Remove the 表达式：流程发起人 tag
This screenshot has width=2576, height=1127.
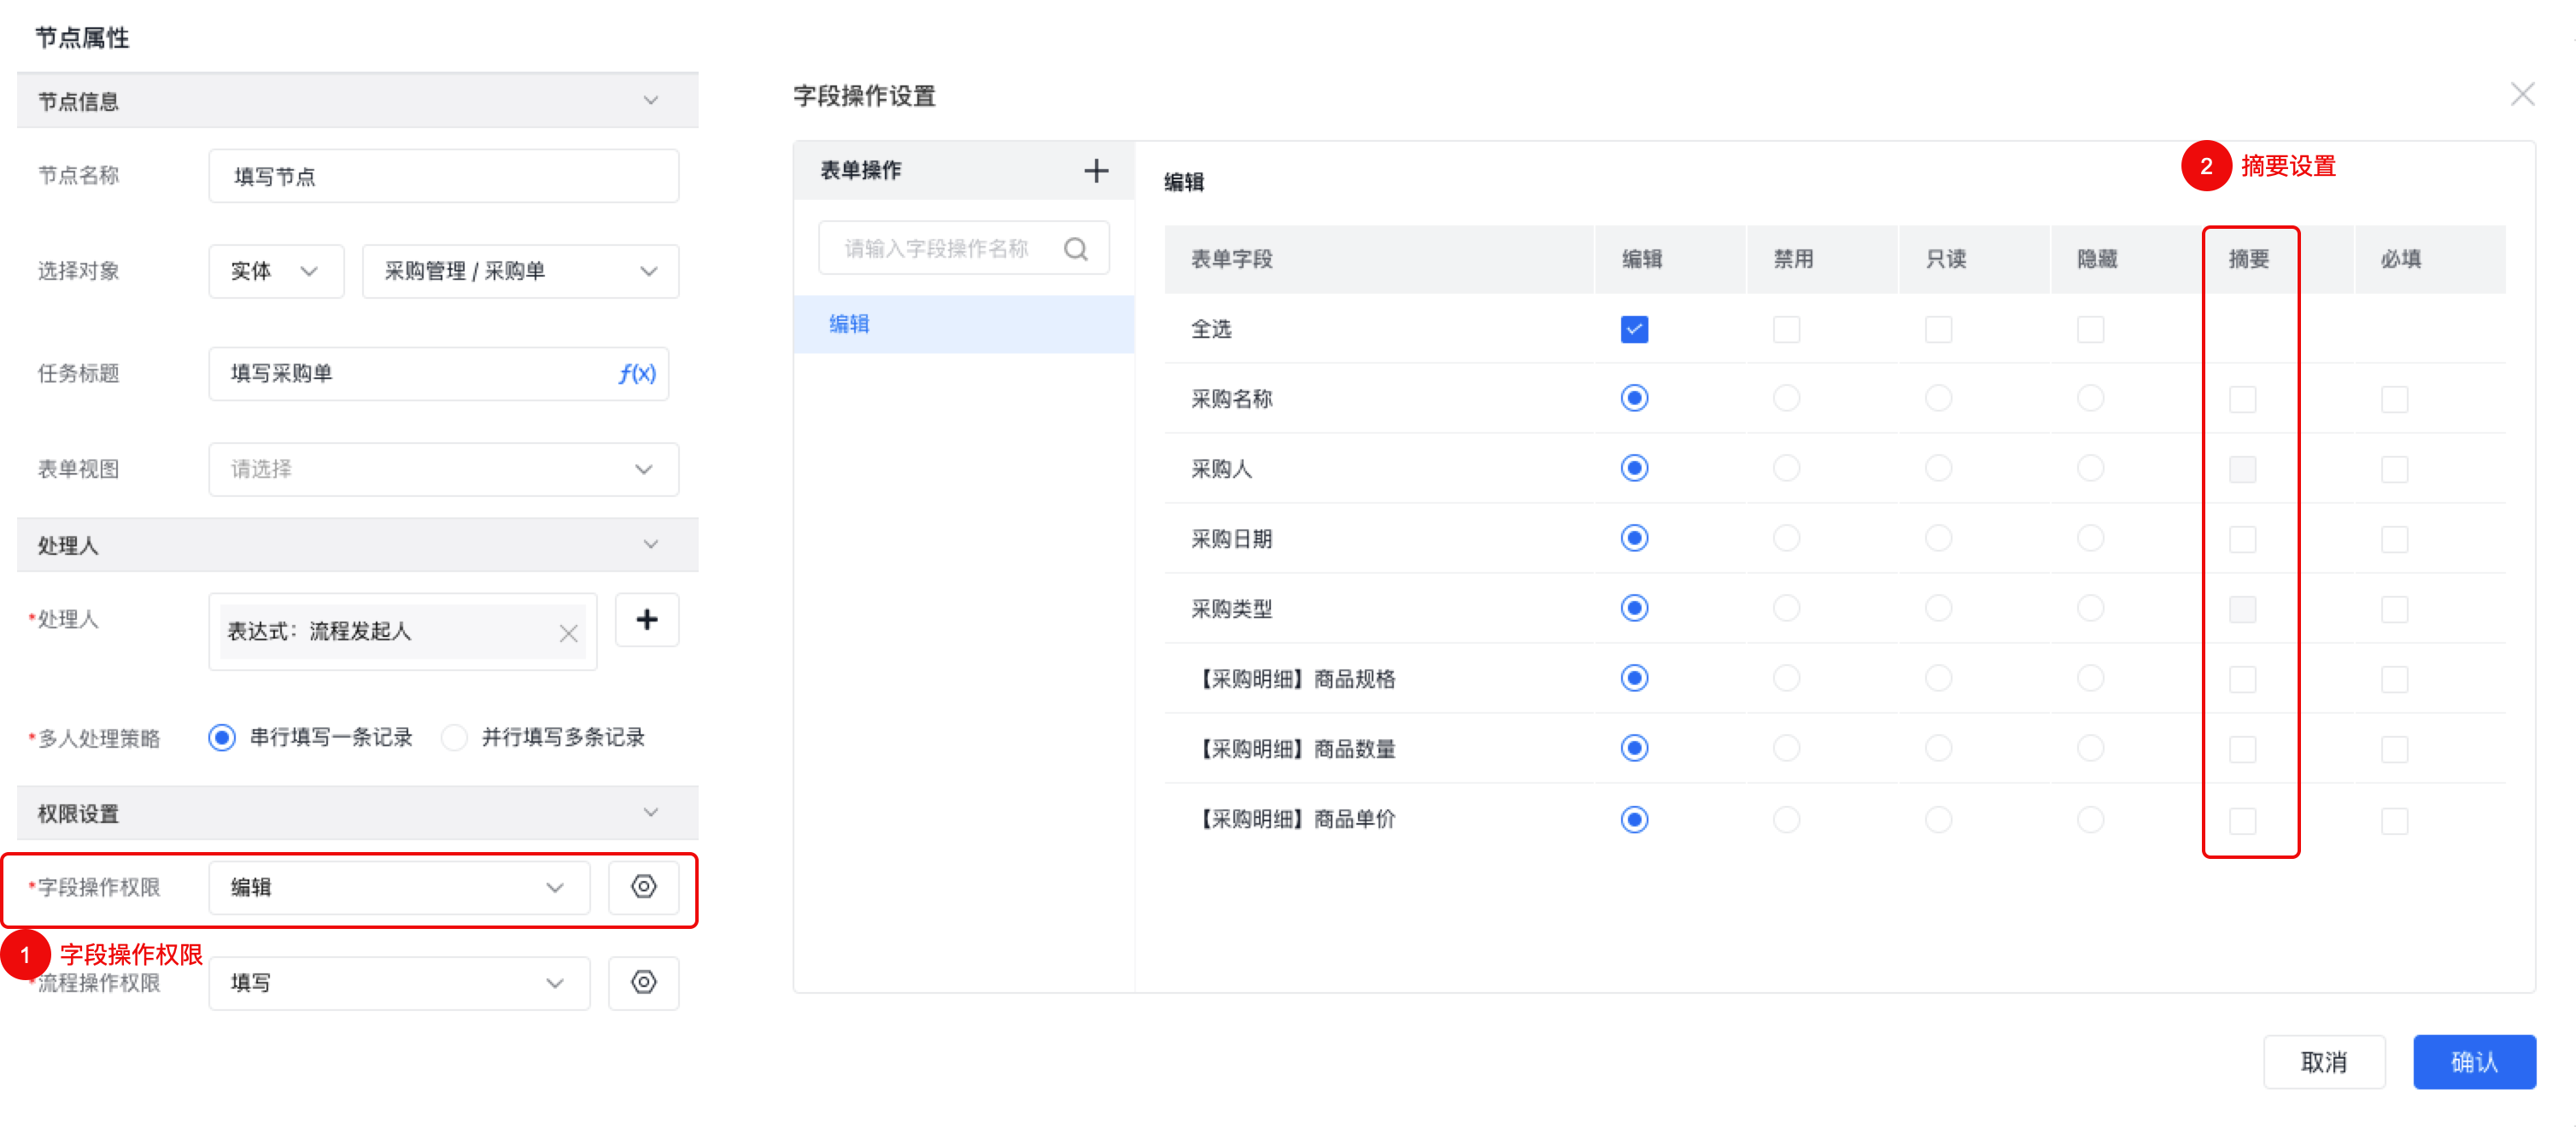tap(569, 633)
